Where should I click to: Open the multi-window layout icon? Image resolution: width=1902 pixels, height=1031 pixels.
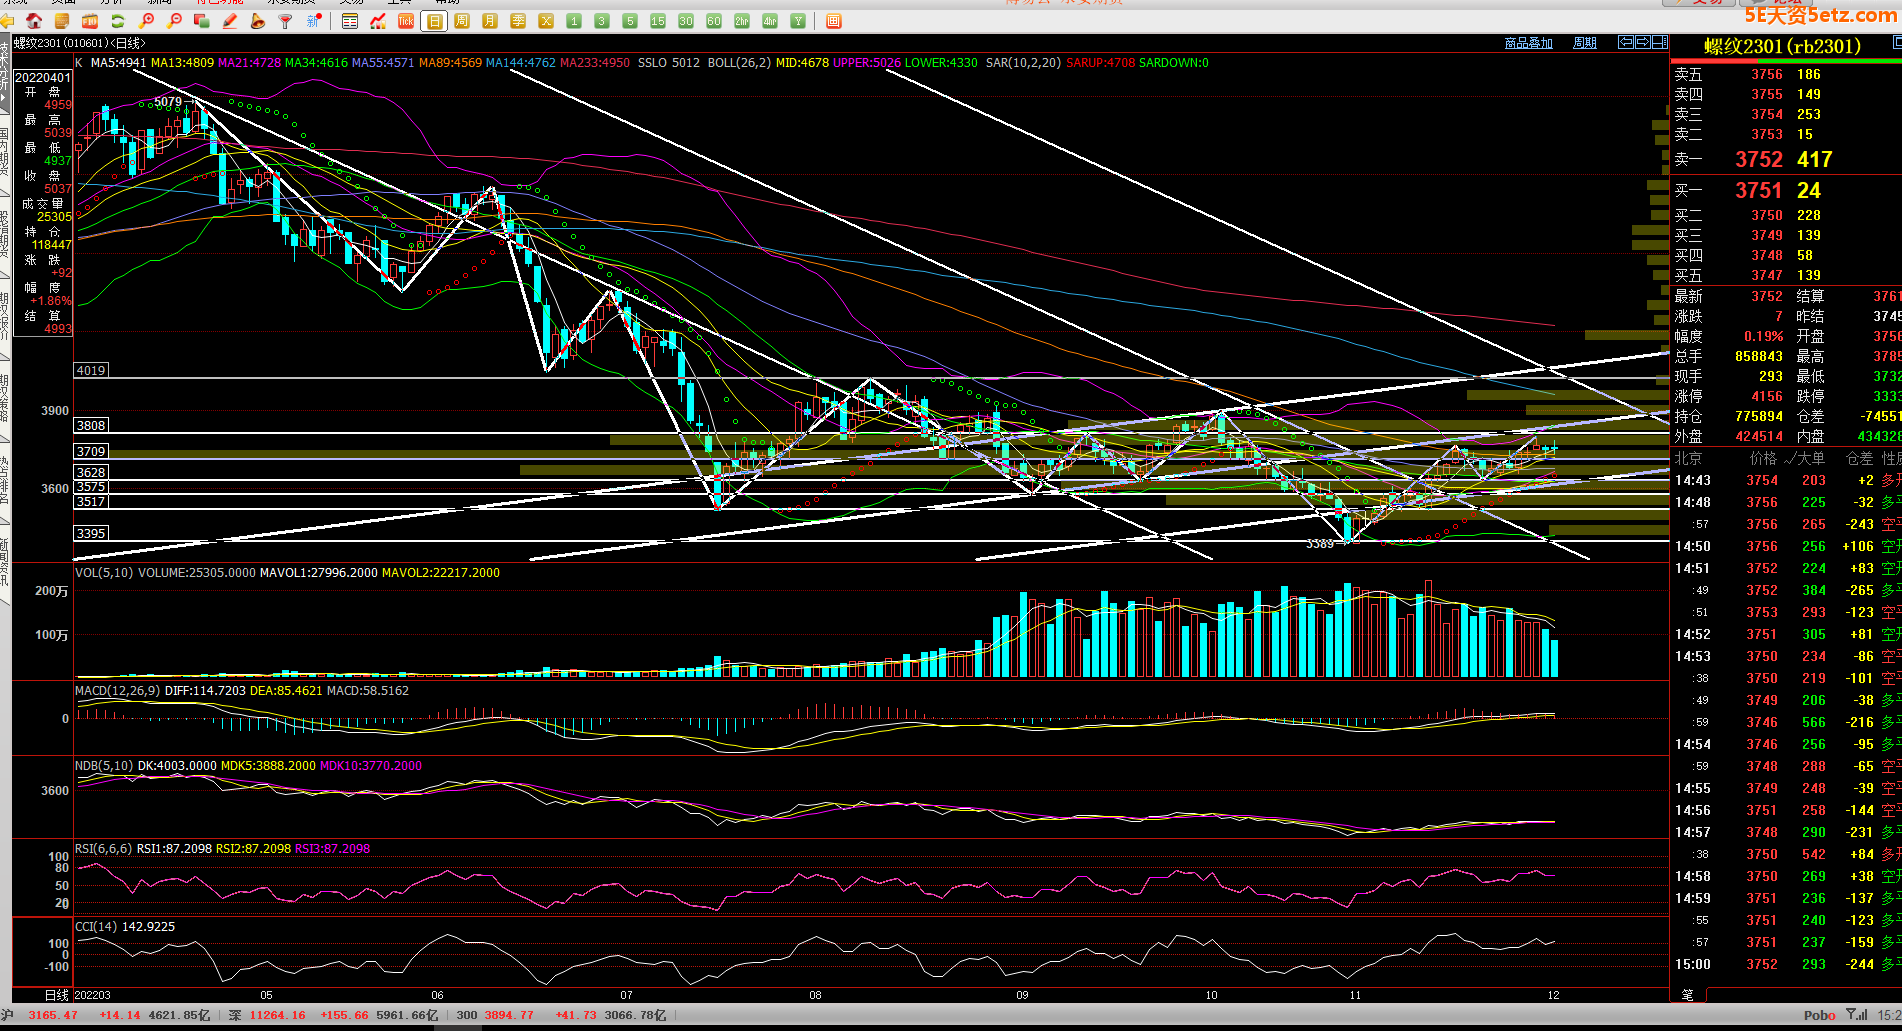834,21
